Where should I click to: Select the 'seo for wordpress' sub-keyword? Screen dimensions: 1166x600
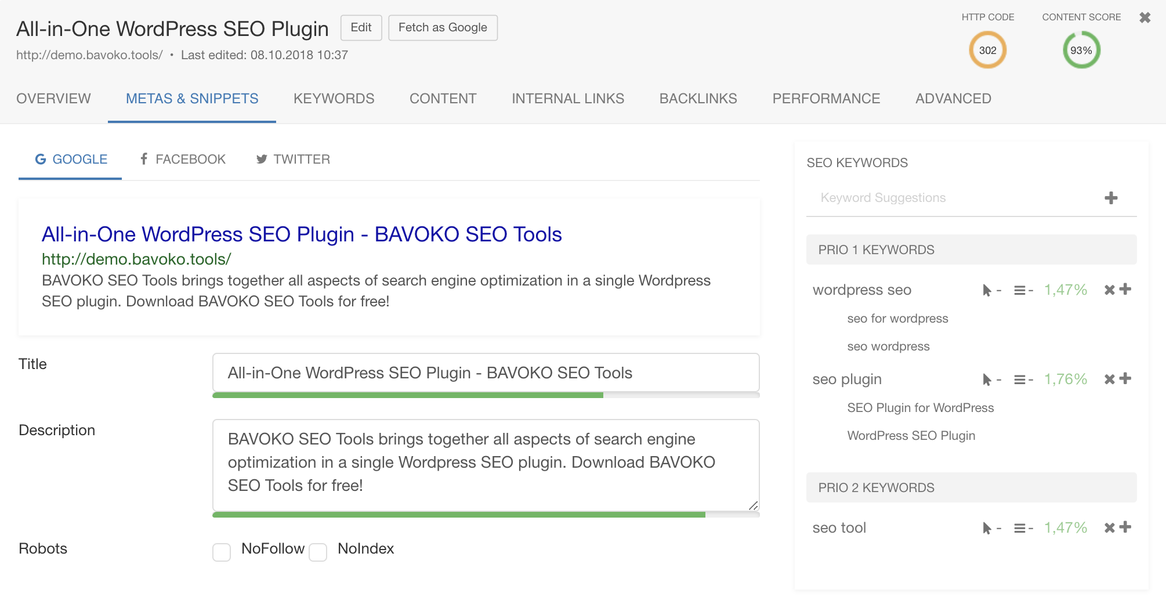point(898,318)
